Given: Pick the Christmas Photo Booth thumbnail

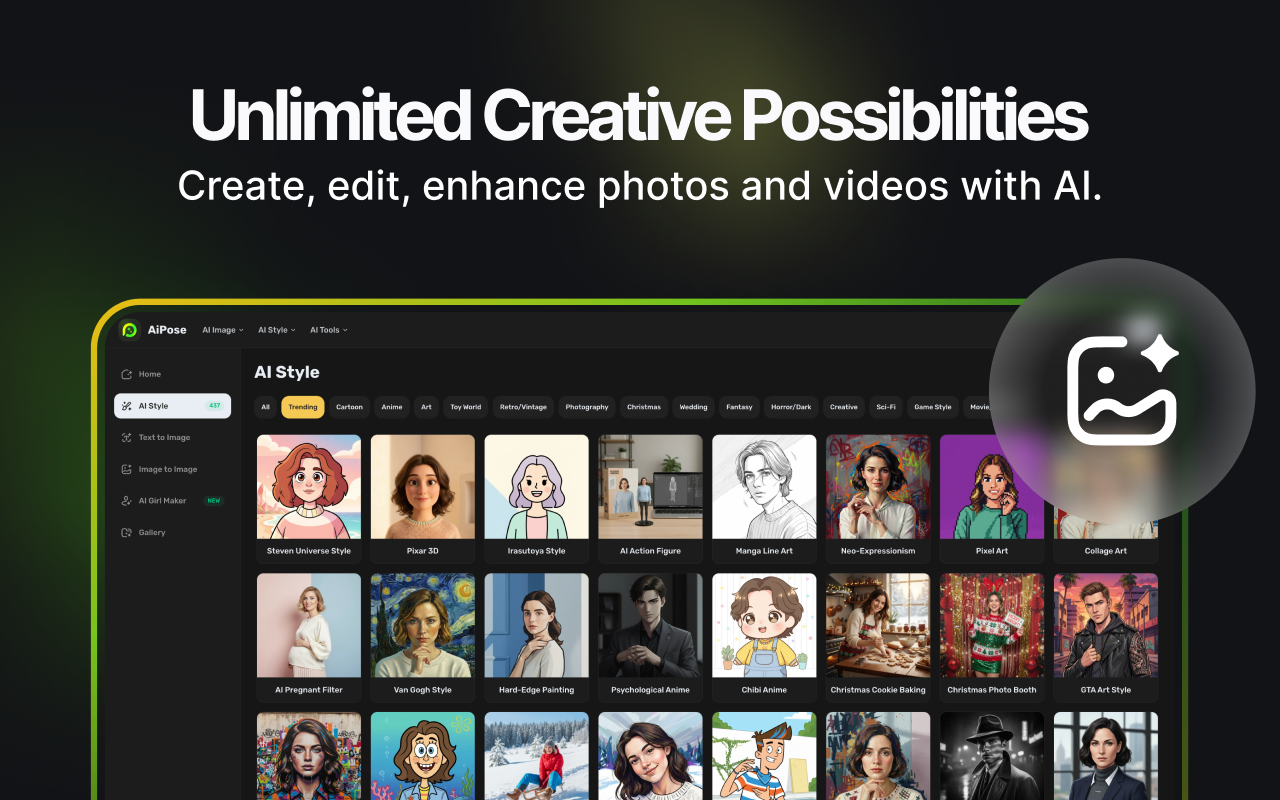Looking at the screenshot, I should [x=992, y=626].
